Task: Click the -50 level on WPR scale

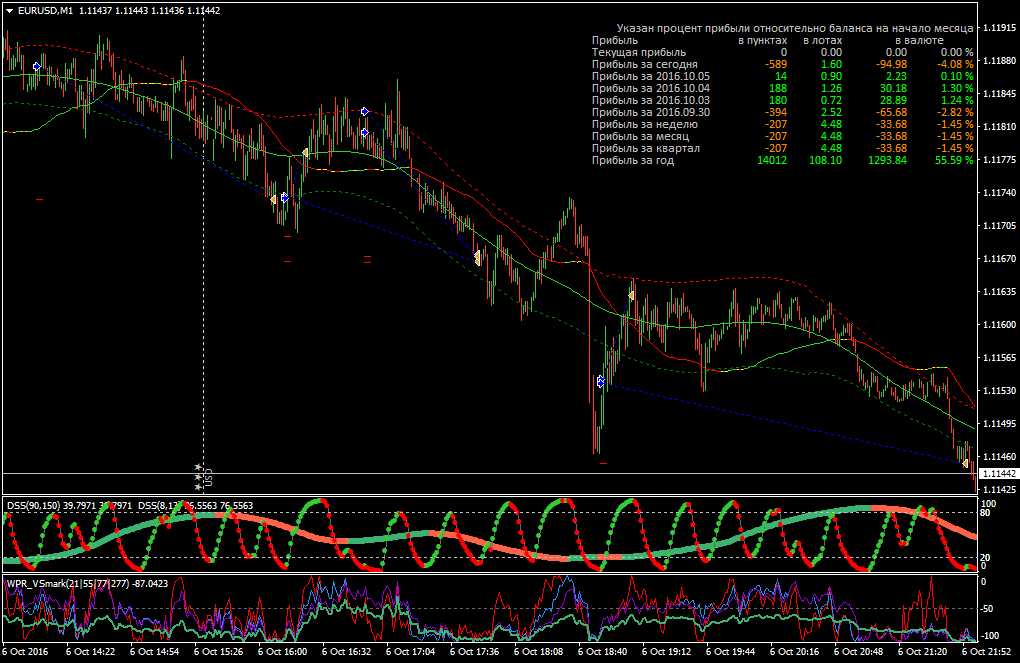Action: 989,609
